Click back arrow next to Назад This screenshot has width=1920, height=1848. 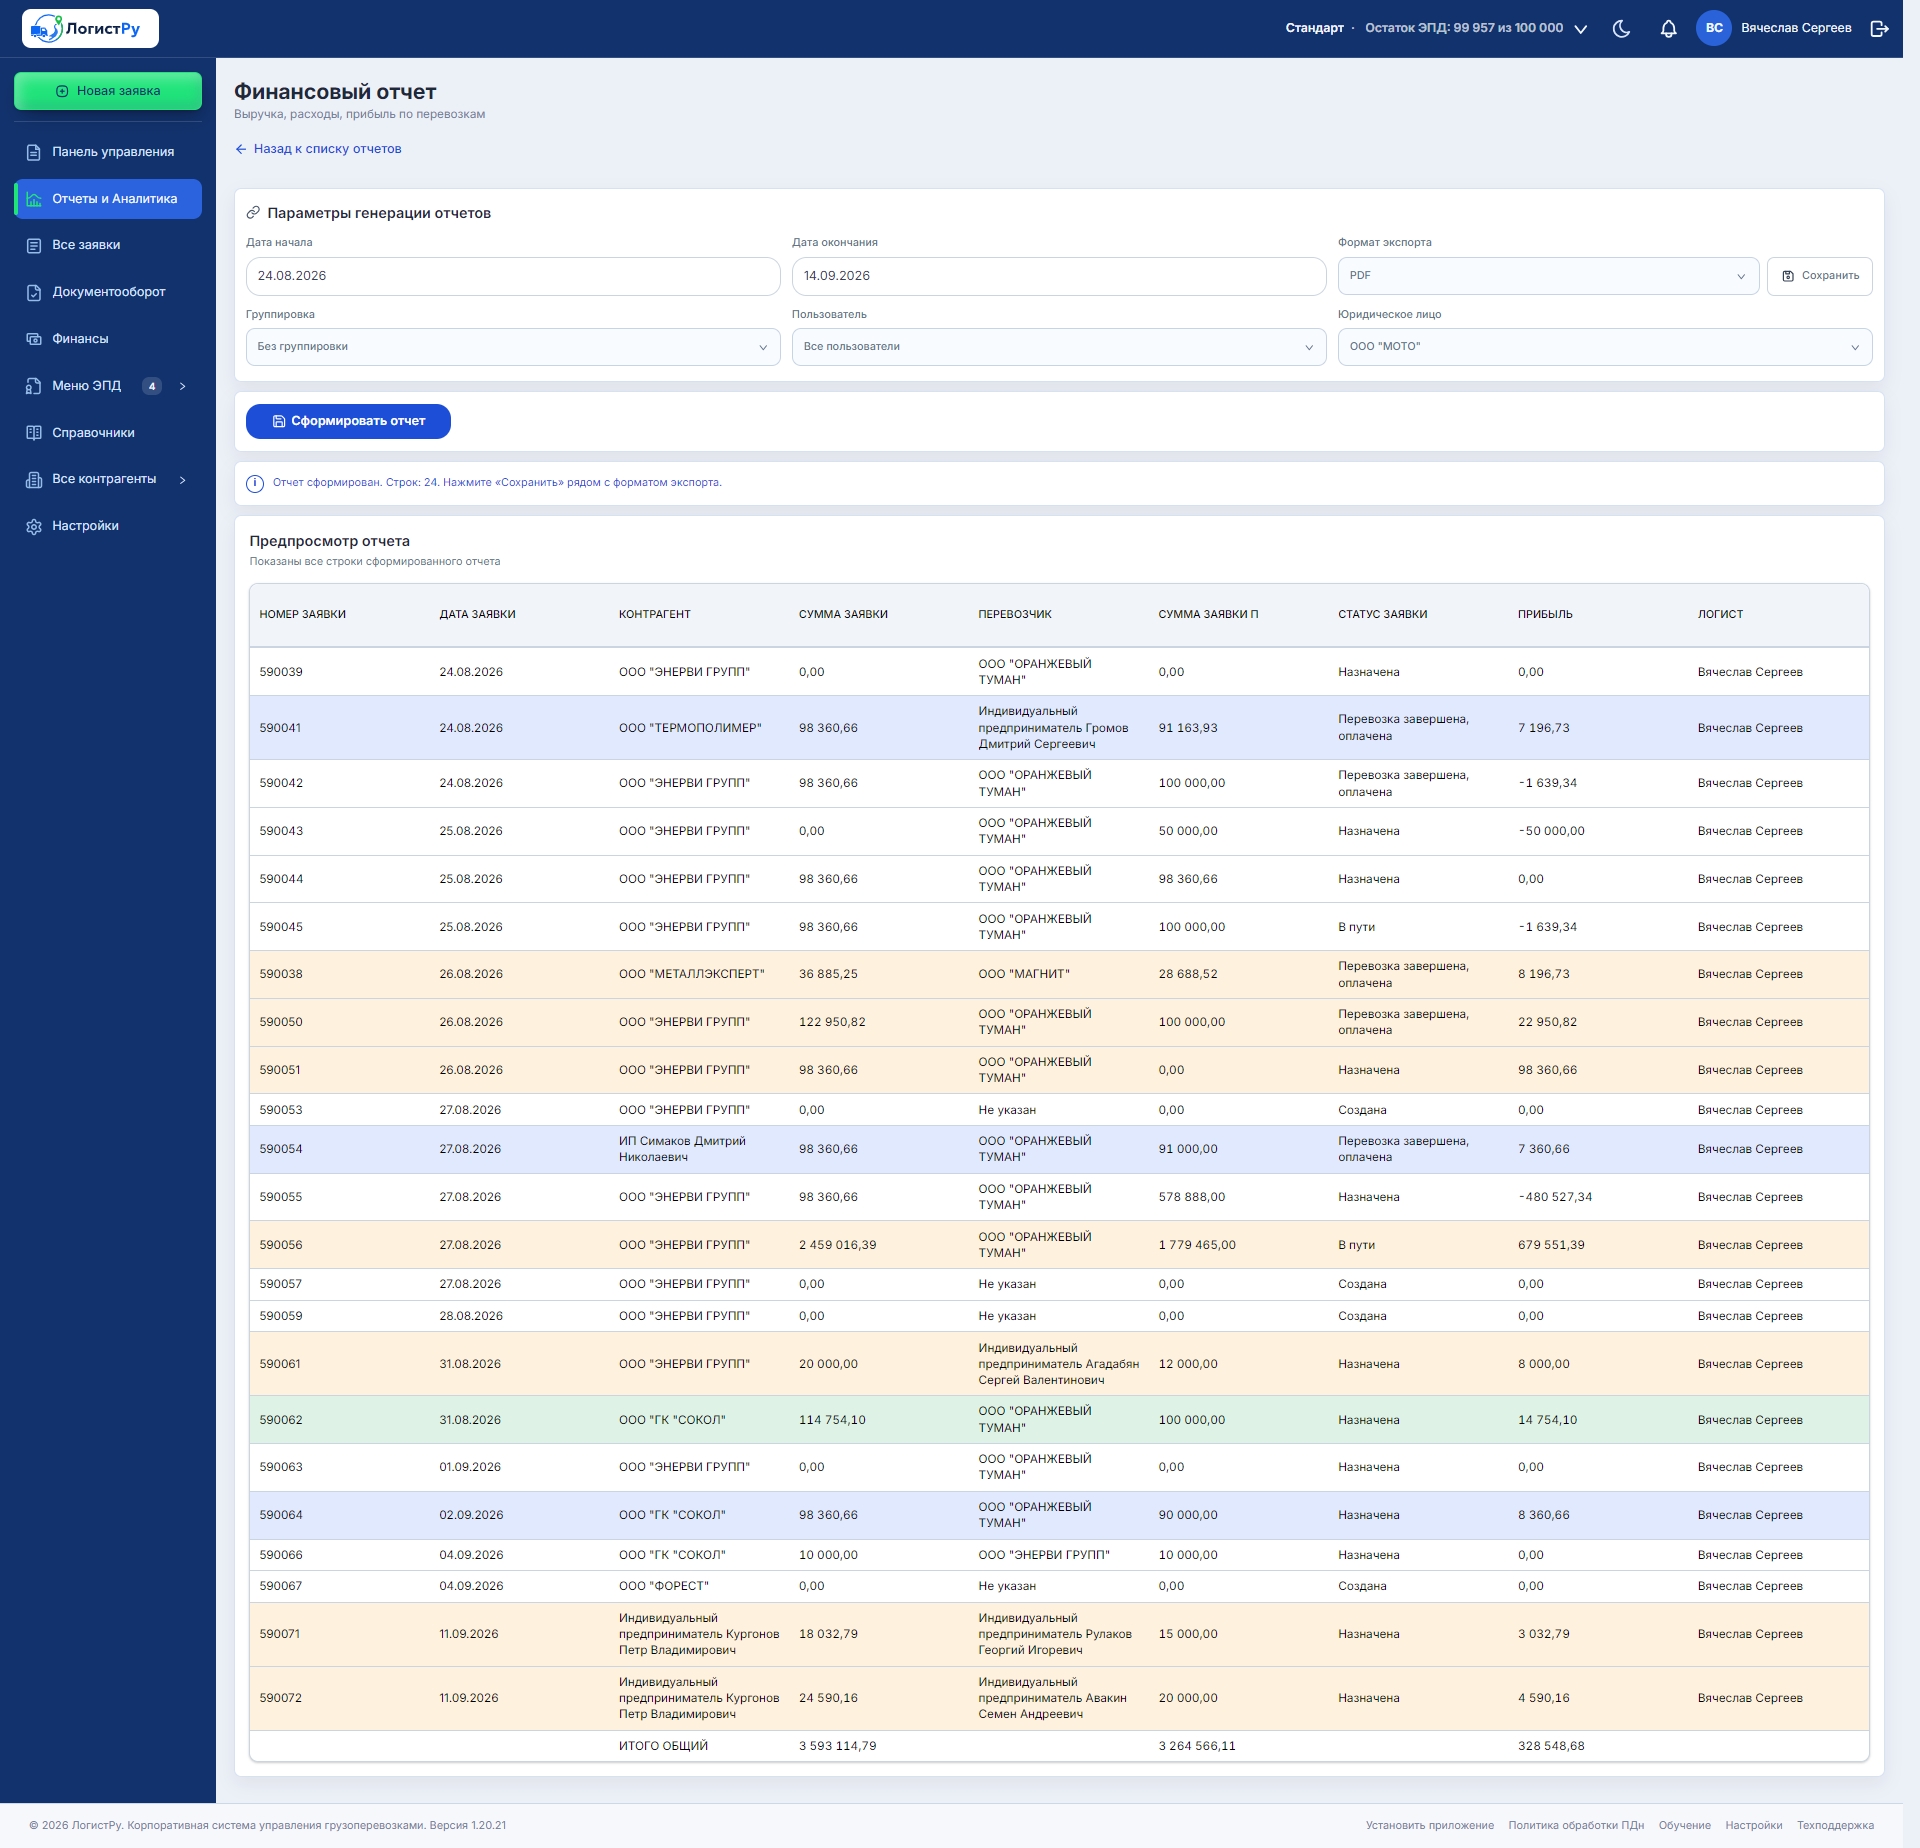241,149
